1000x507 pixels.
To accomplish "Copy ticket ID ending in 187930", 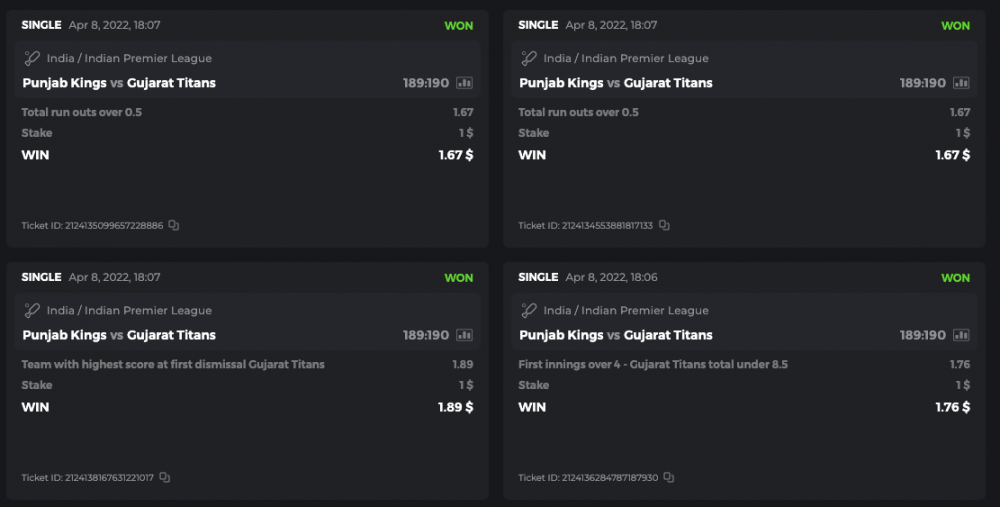I will [x=669, y=478].
